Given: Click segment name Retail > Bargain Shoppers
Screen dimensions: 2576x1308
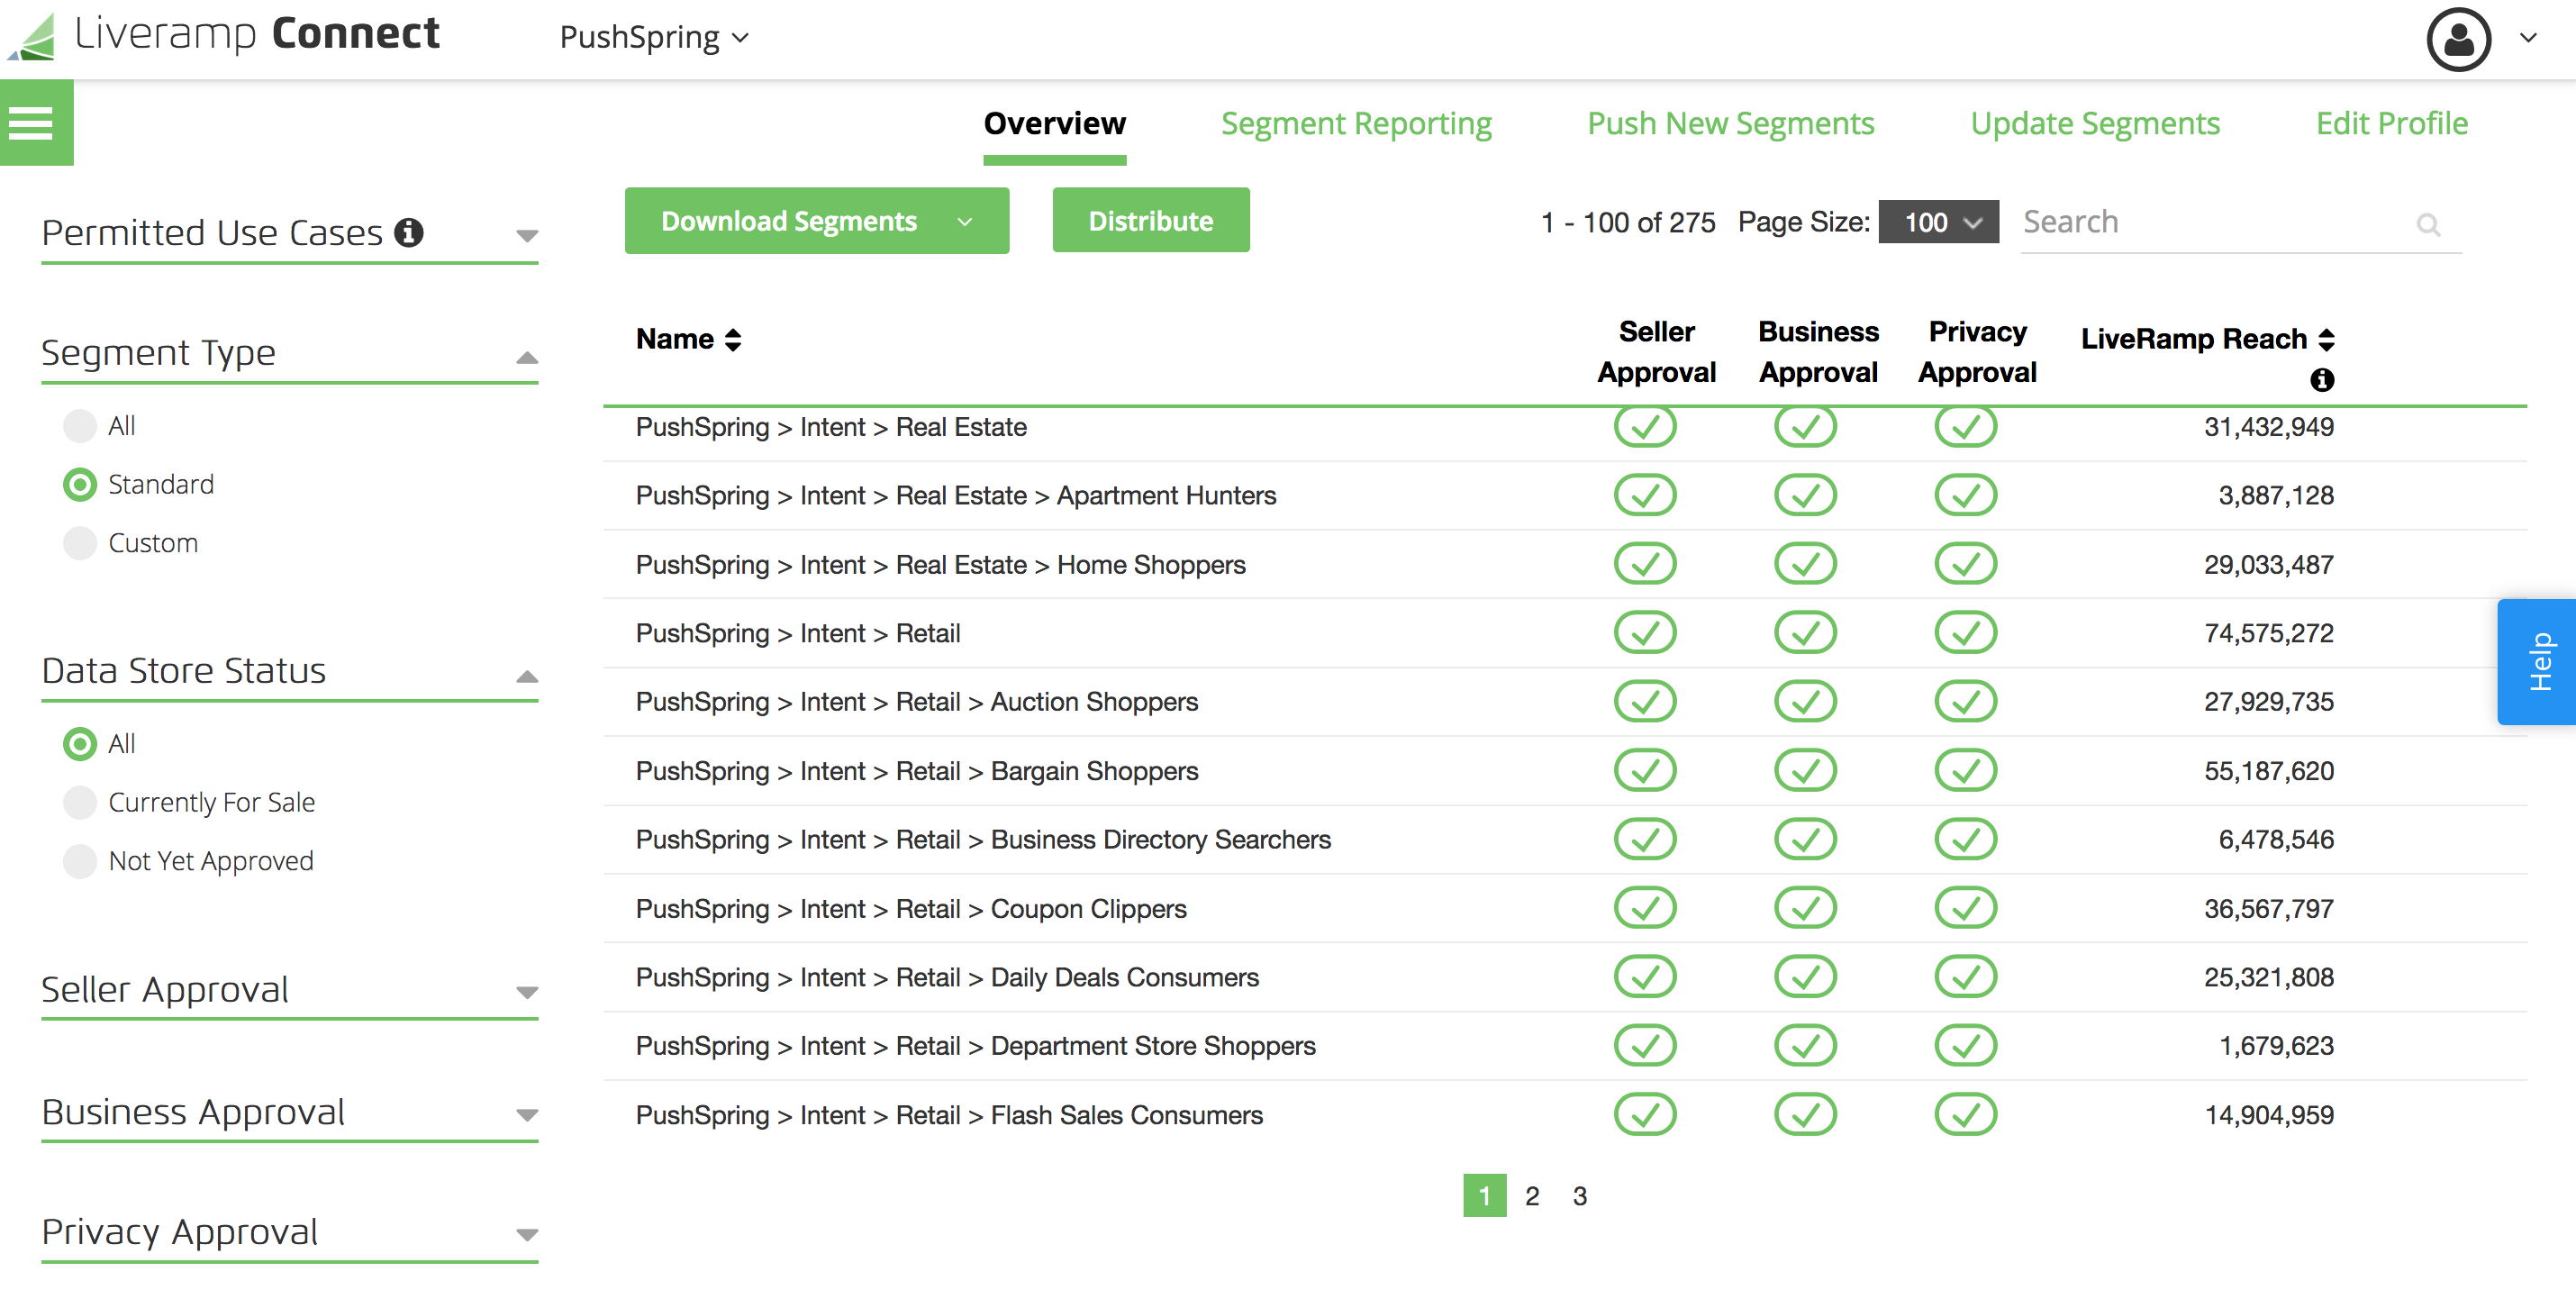Looking at the screenshot, I should coord(916,771).
